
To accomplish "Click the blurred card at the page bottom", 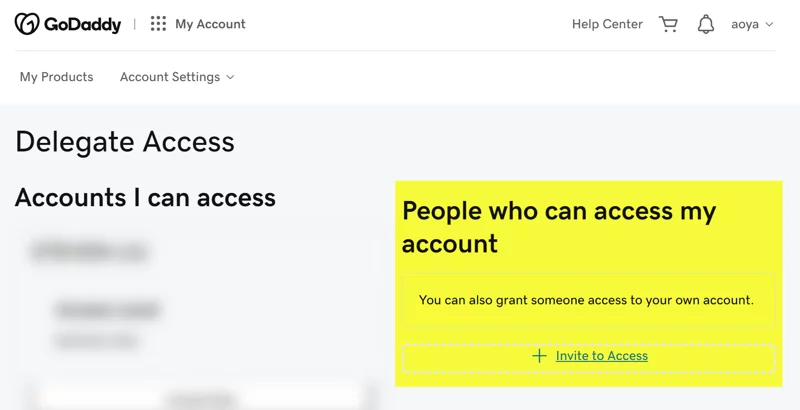I will click(x=204, y=396).
